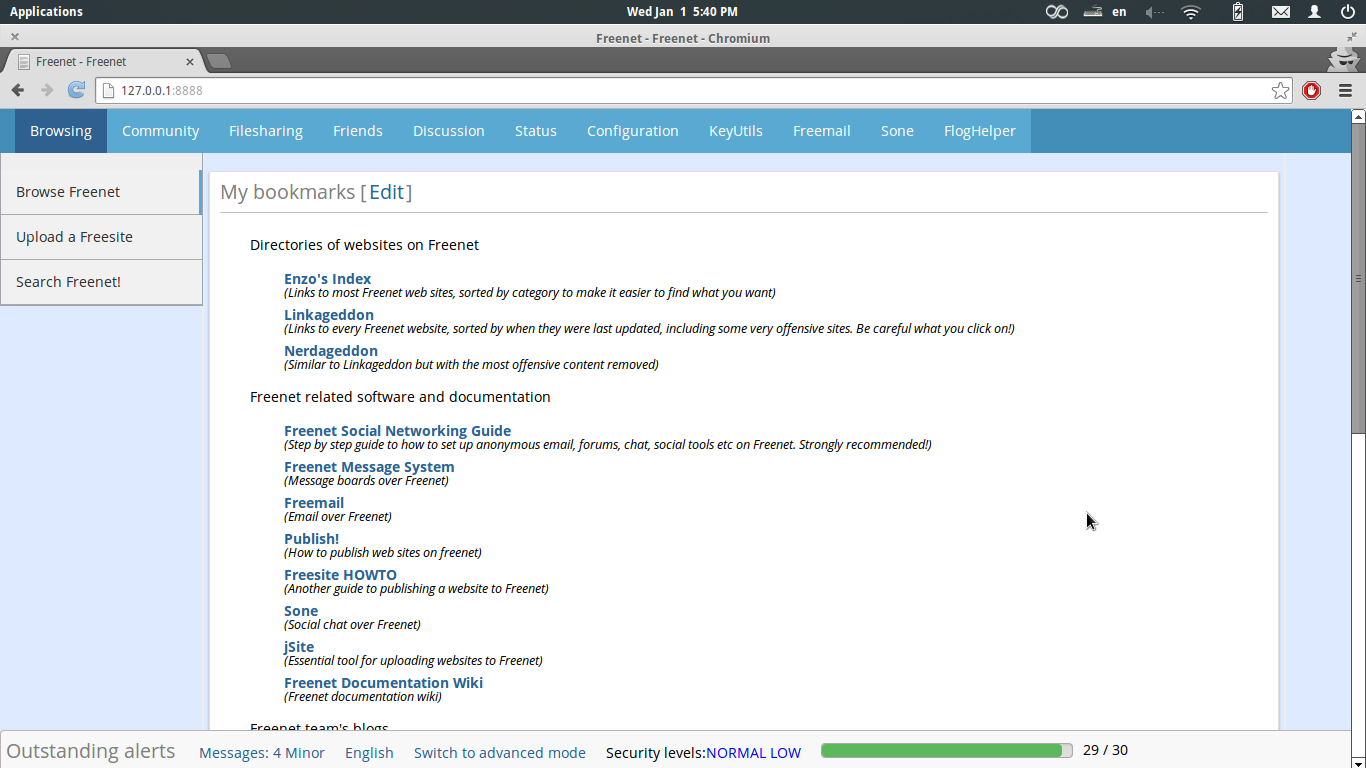Open the battery indicator

coord(1238,12)
